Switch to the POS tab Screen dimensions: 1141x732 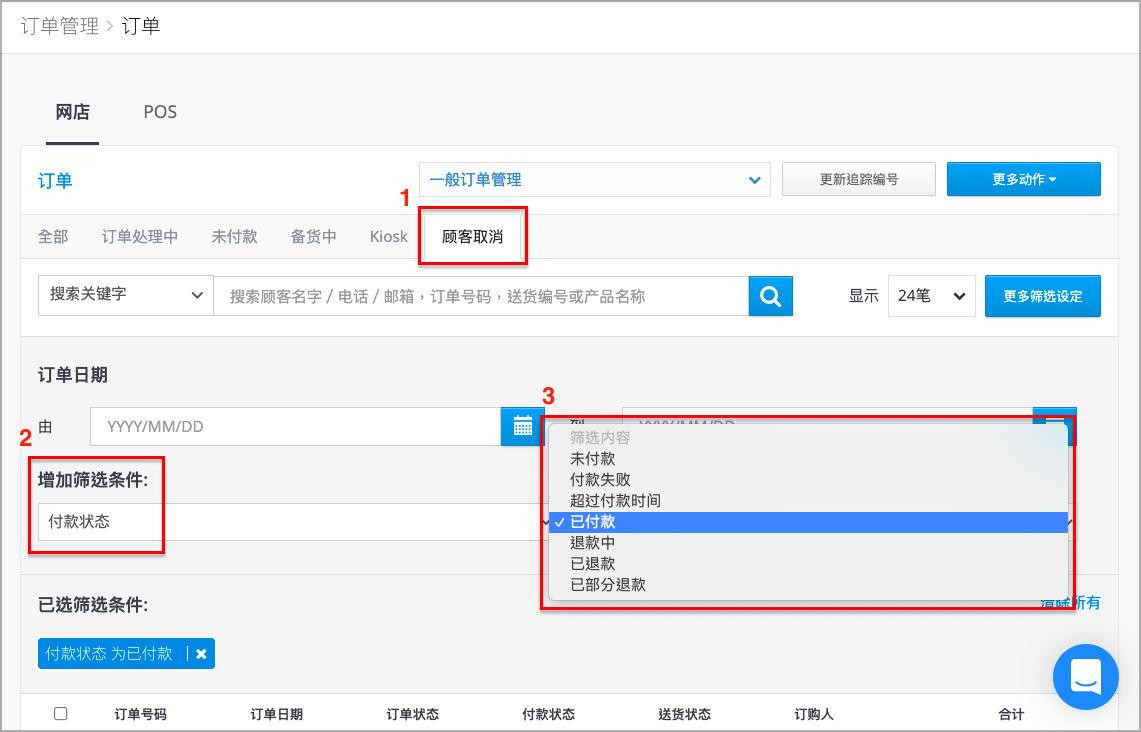point(160,112)
